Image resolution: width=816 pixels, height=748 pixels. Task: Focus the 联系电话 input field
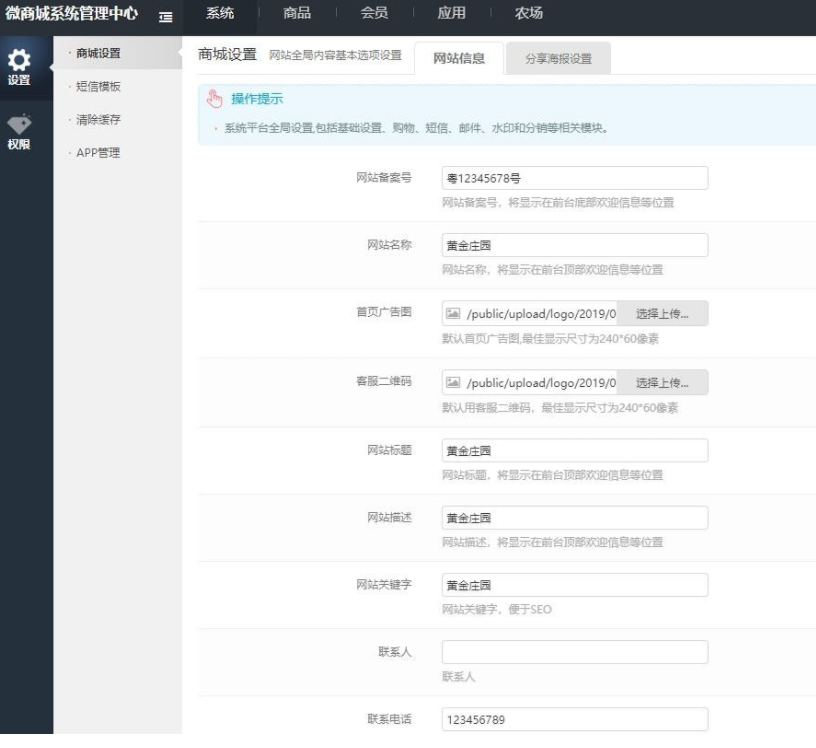click(x=575, y=719)
